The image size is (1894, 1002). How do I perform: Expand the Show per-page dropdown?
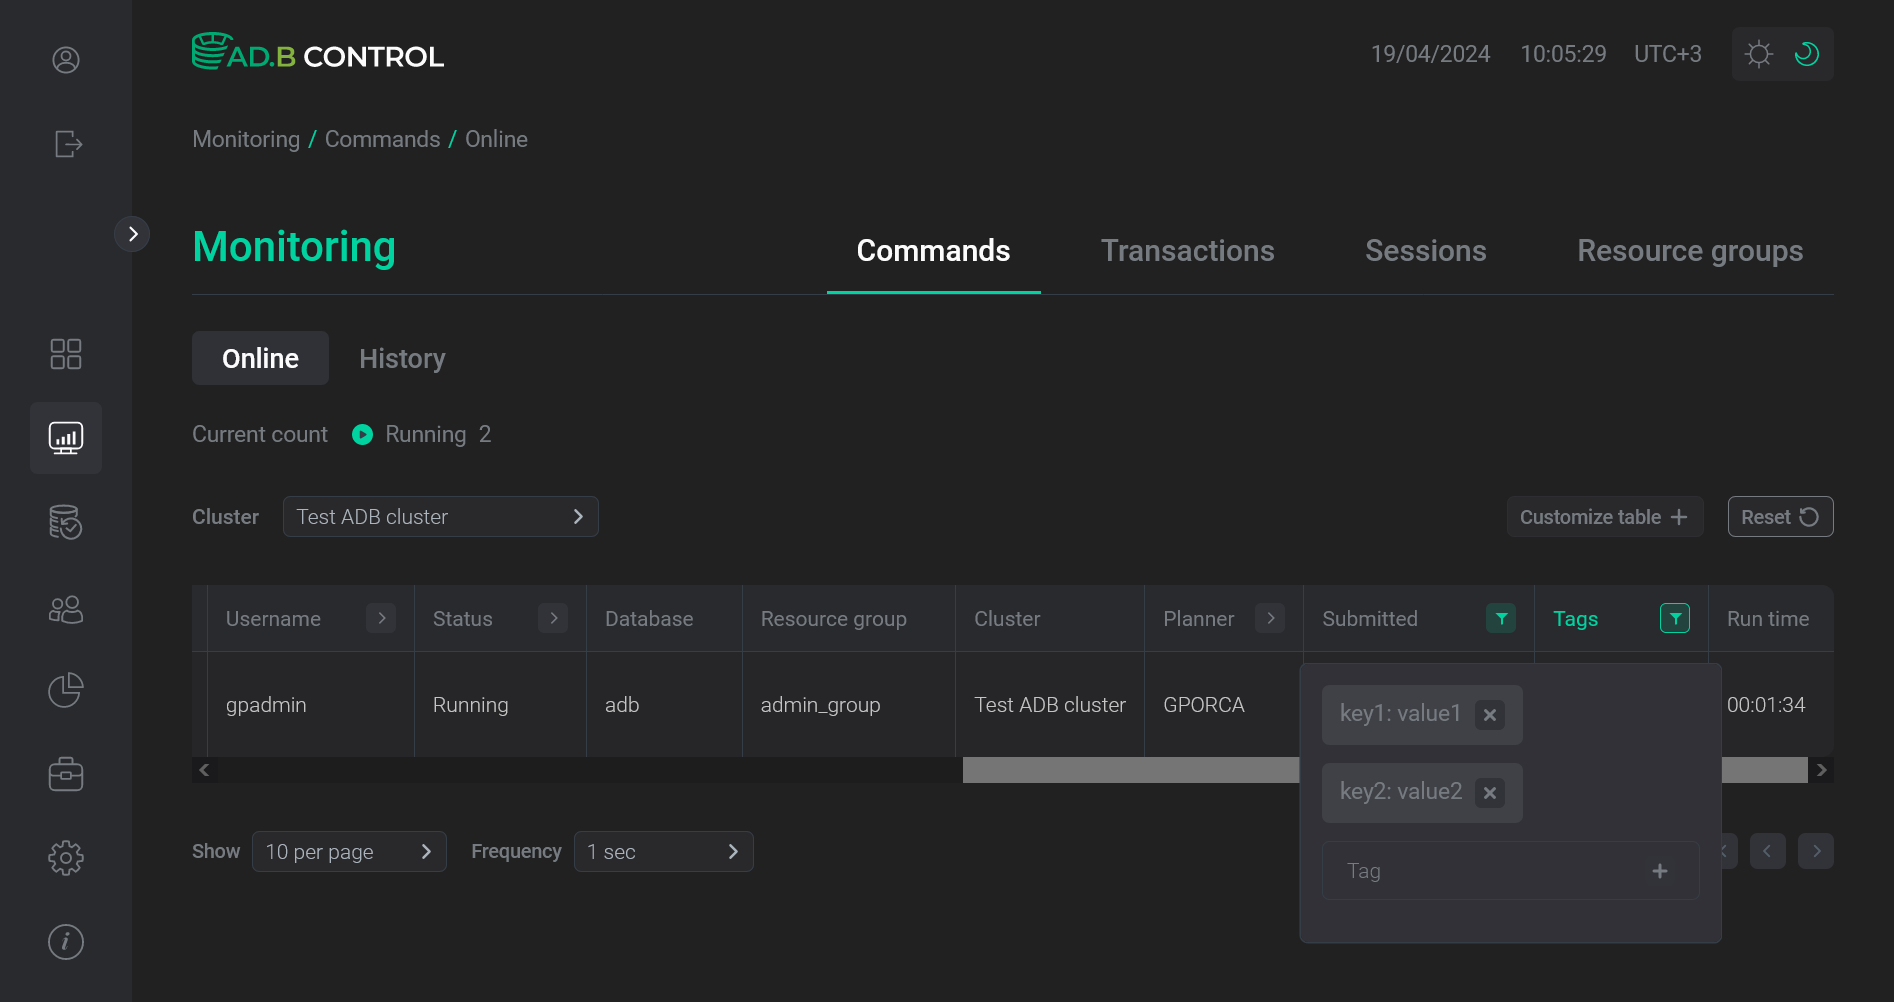[349, 851]
